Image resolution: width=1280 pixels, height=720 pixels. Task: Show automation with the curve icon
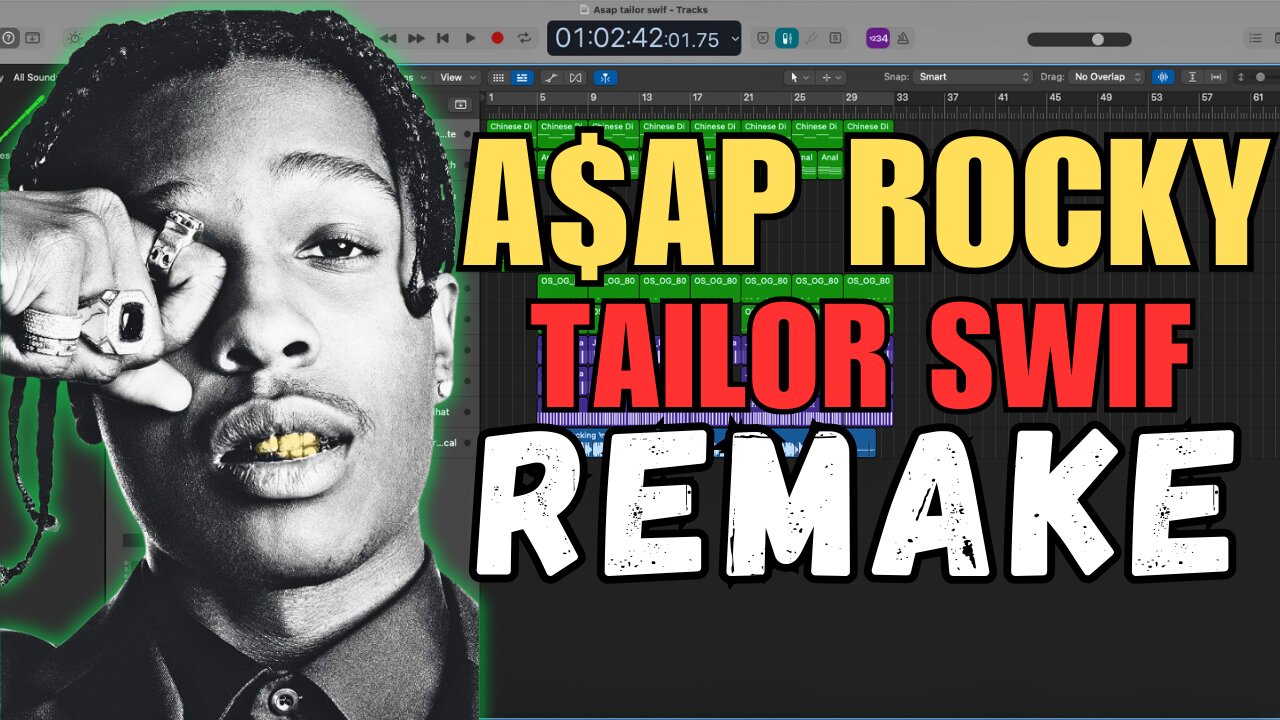coord(551,77)
